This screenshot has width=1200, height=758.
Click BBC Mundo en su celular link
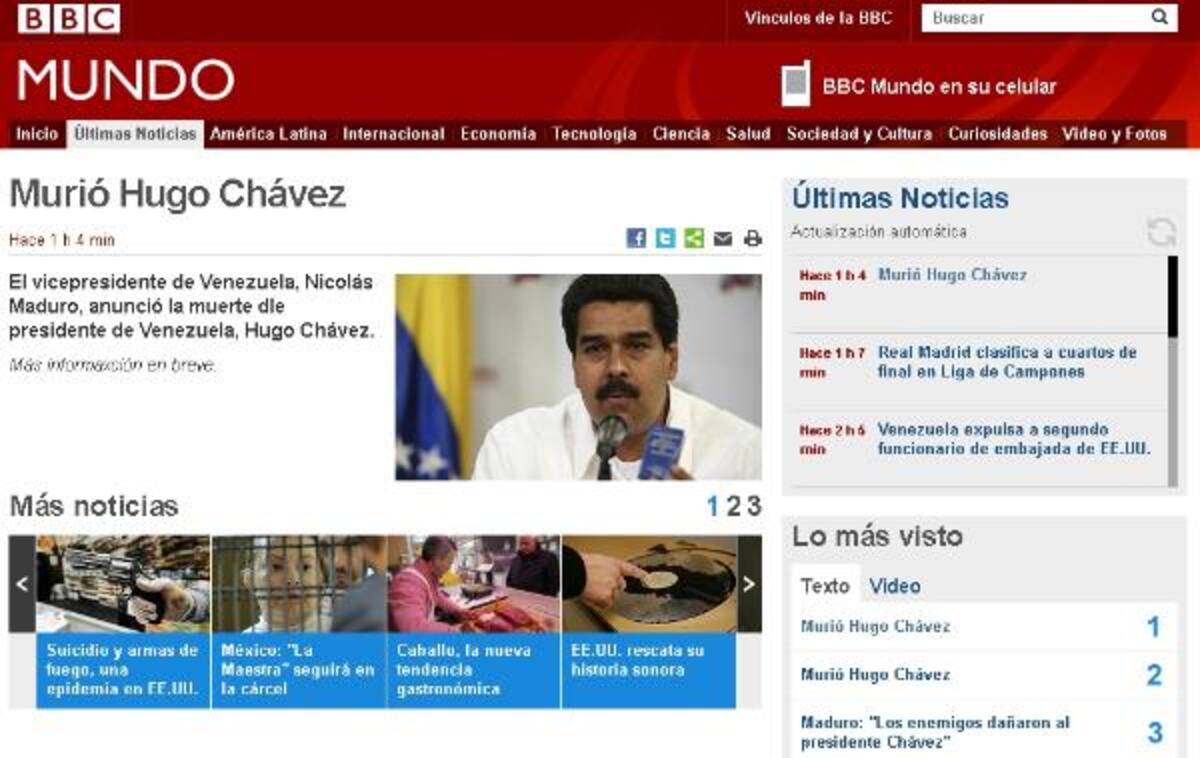tap(939, 87)
